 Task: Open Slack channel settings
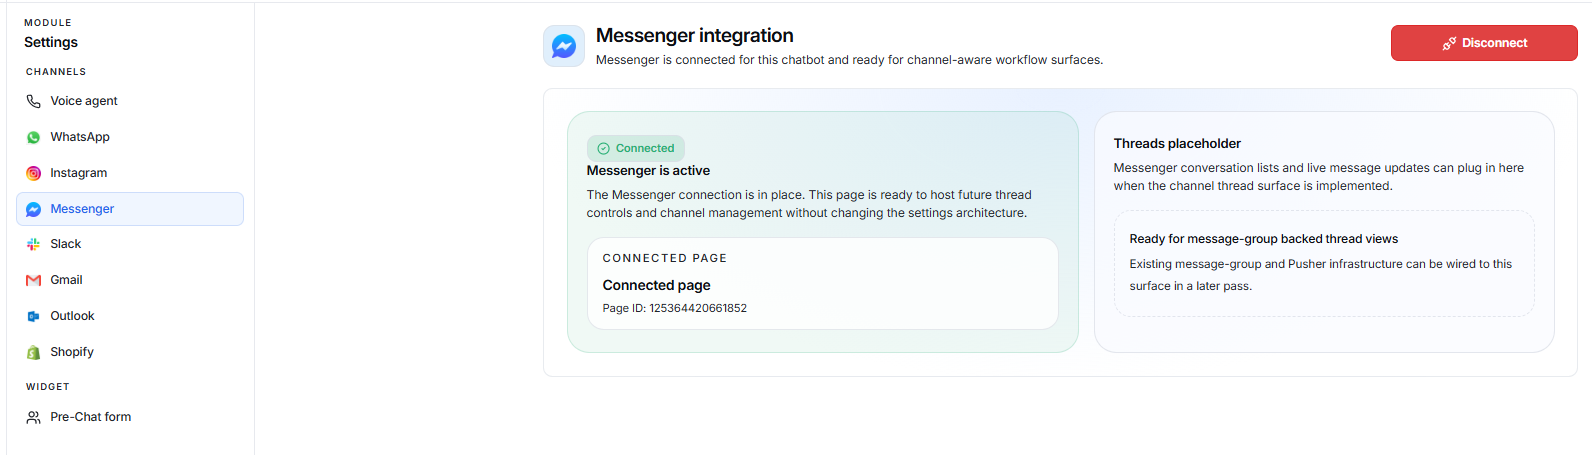130,244
